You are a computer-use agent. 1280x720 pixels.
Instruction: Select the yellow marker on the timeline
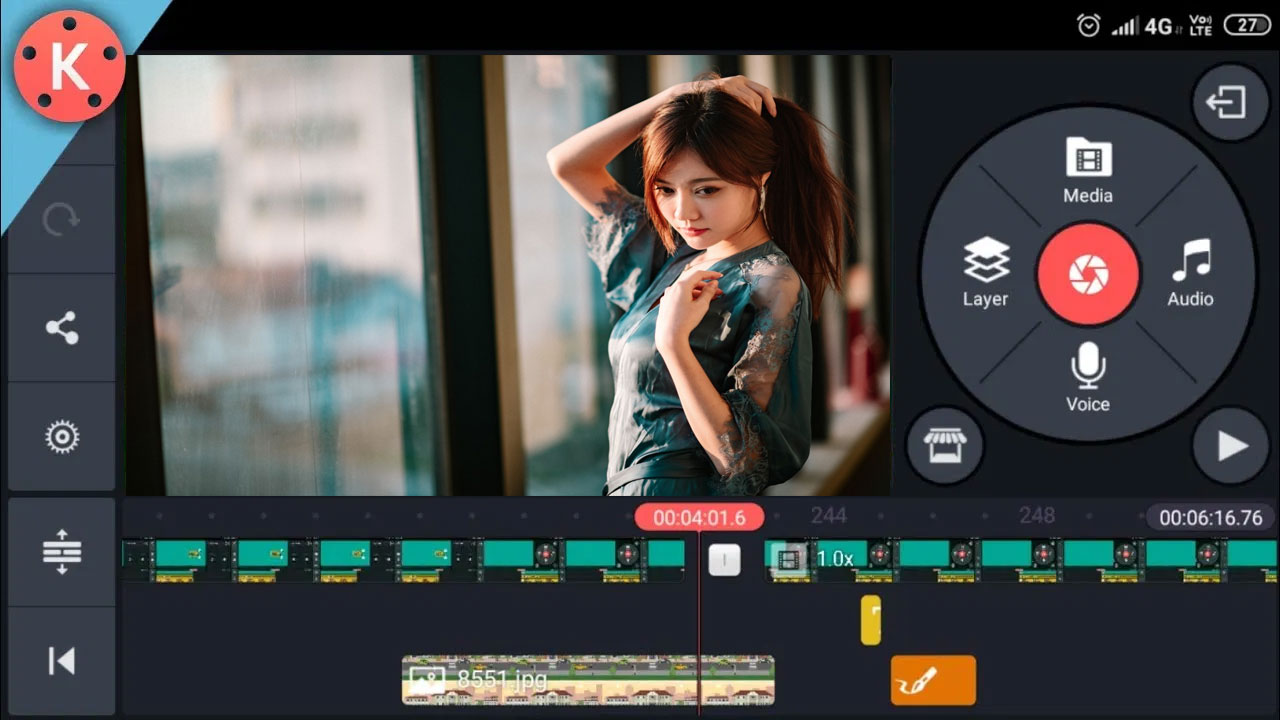pyautogui.click(x=869, y=620)
